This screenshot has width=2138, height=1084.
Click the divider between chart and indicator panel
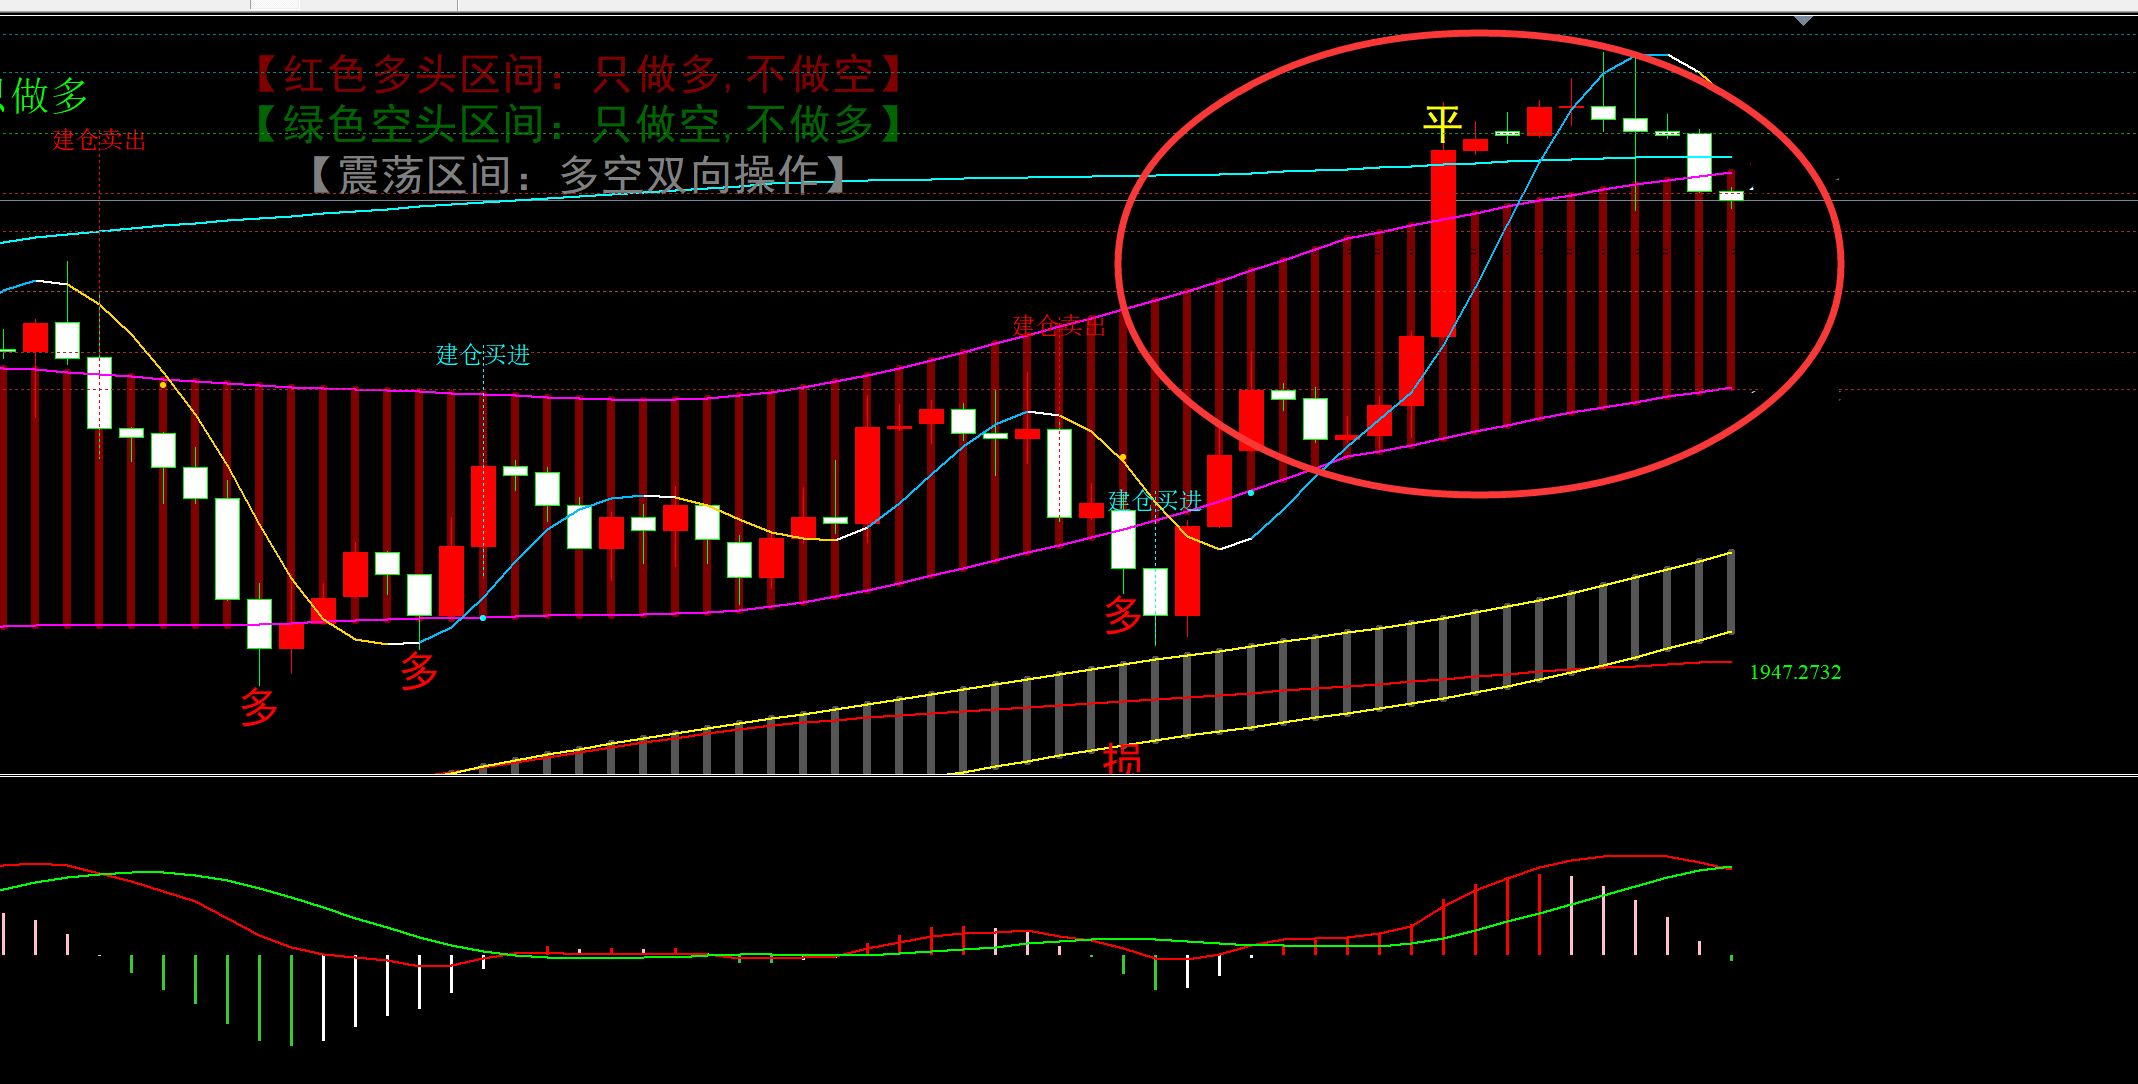[1069, 775]
